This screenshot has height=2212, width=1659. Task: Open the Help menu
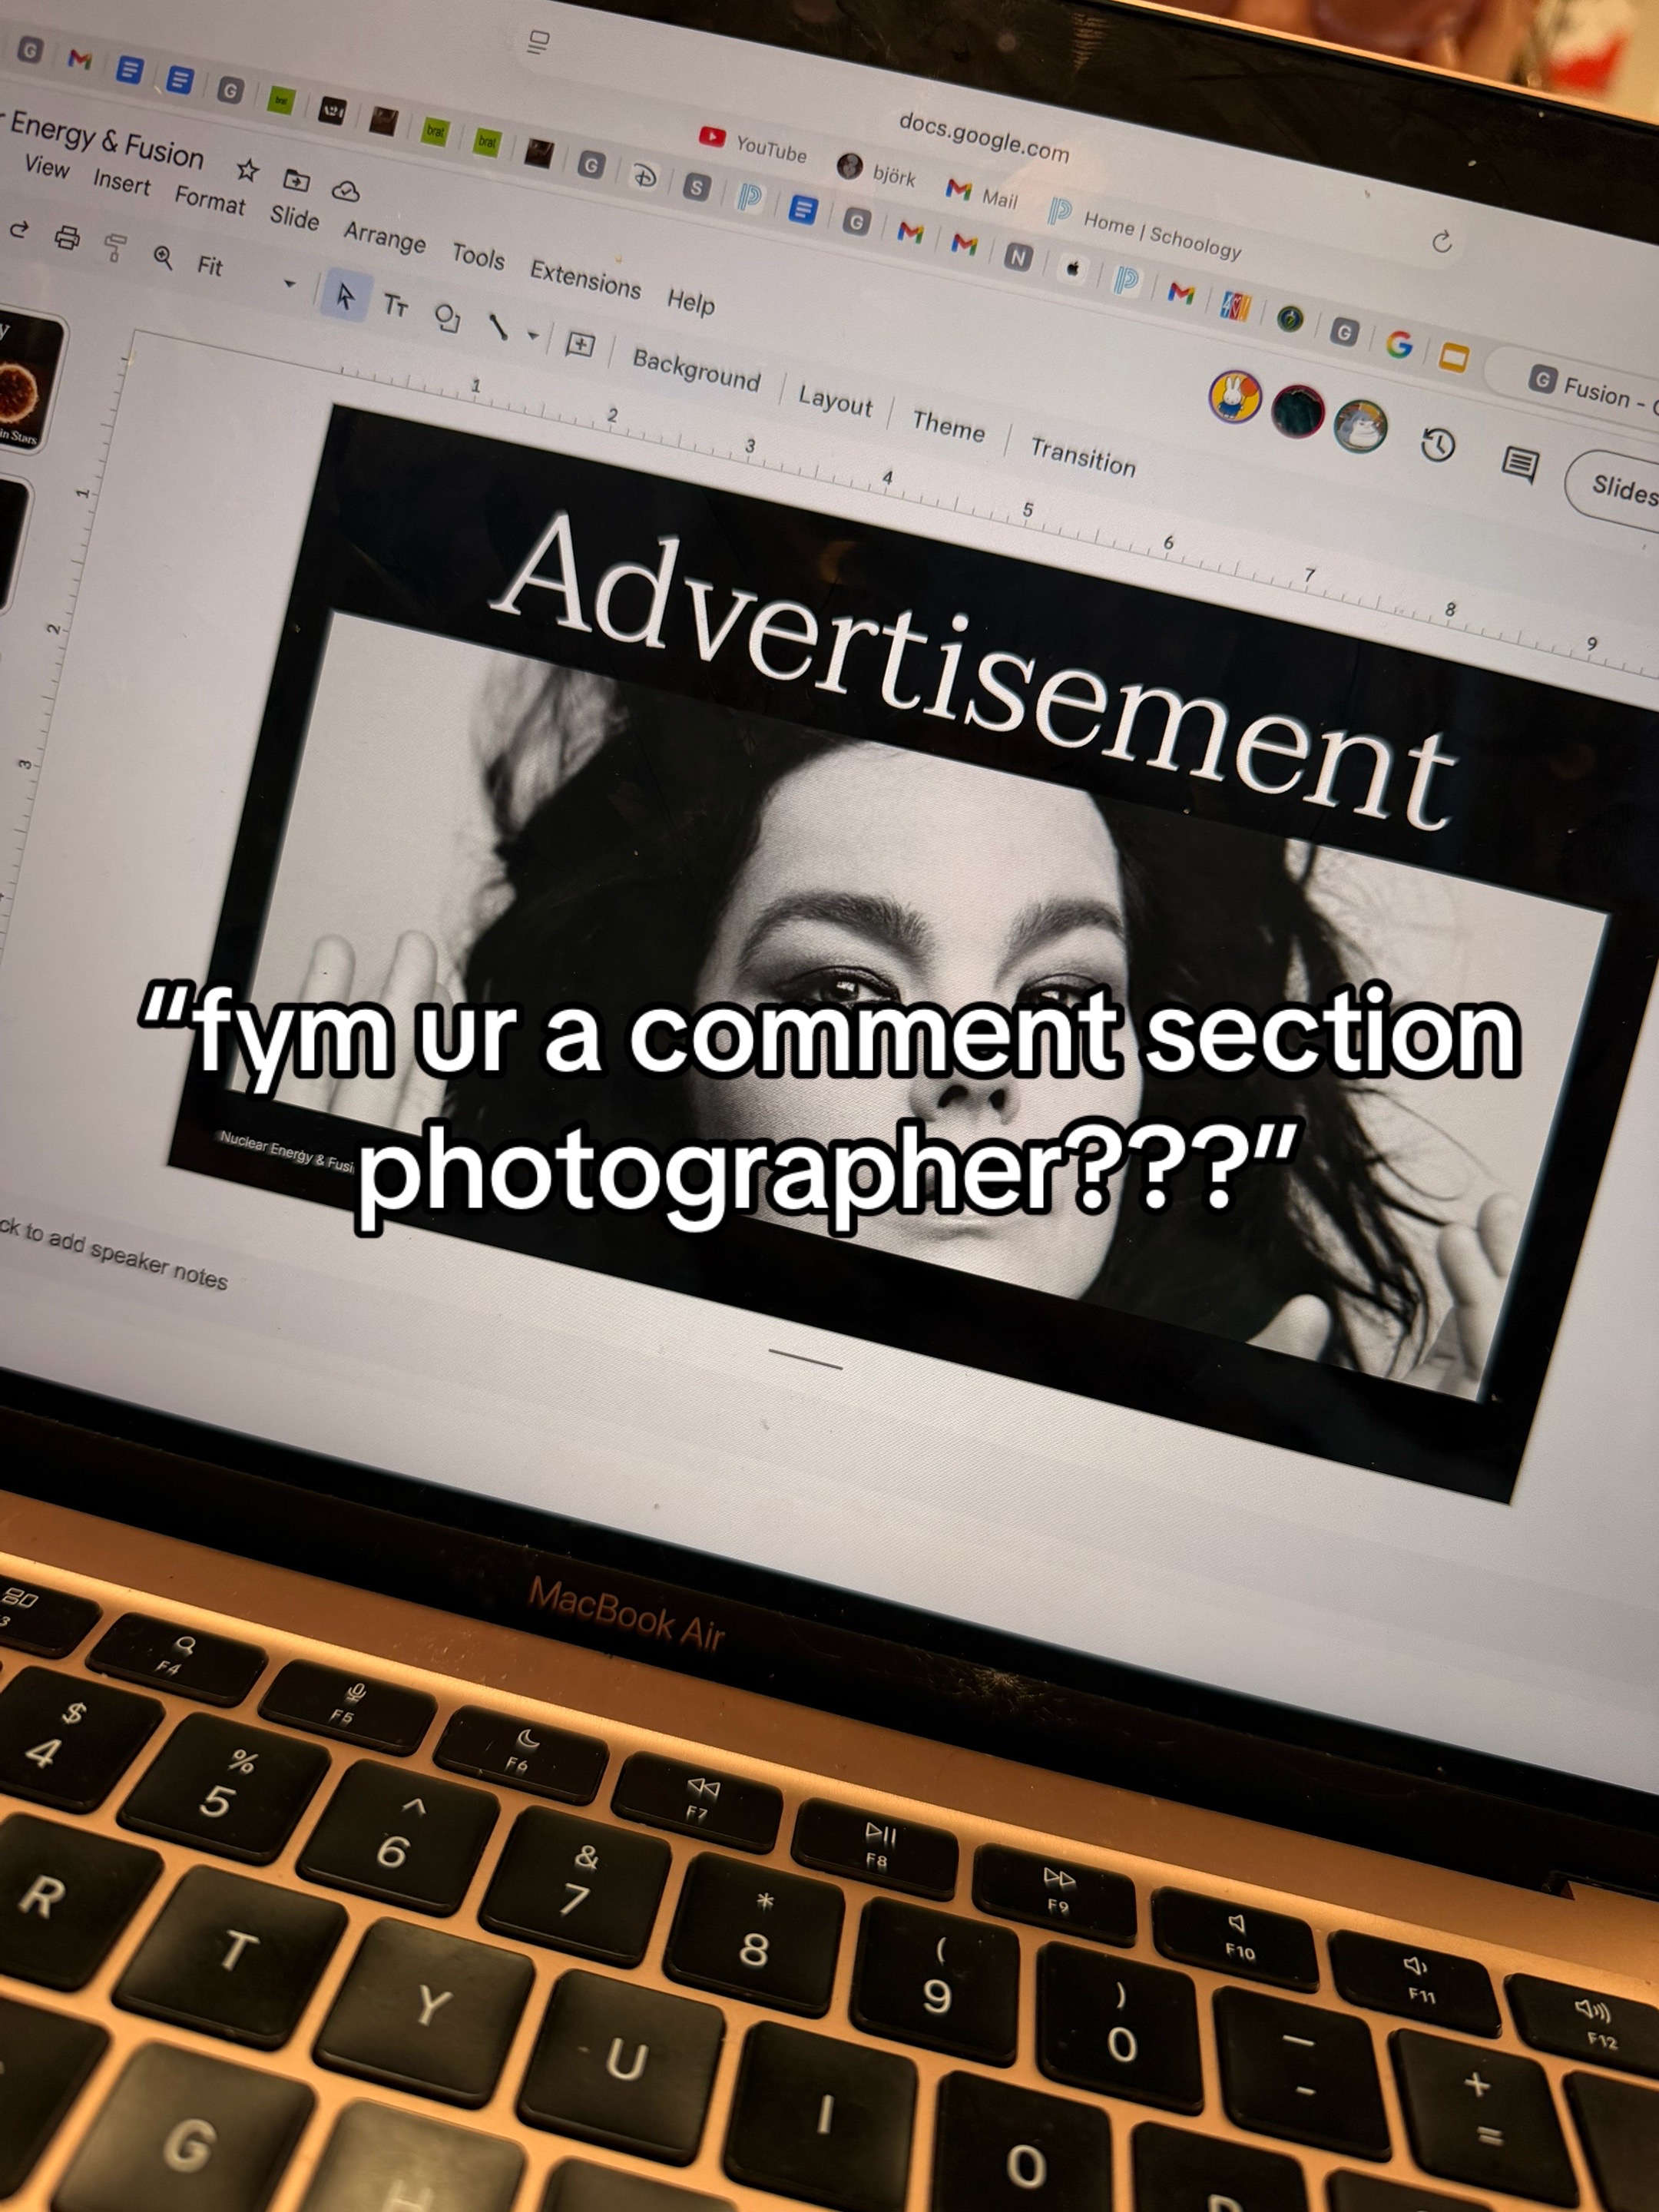pos(691,300)
